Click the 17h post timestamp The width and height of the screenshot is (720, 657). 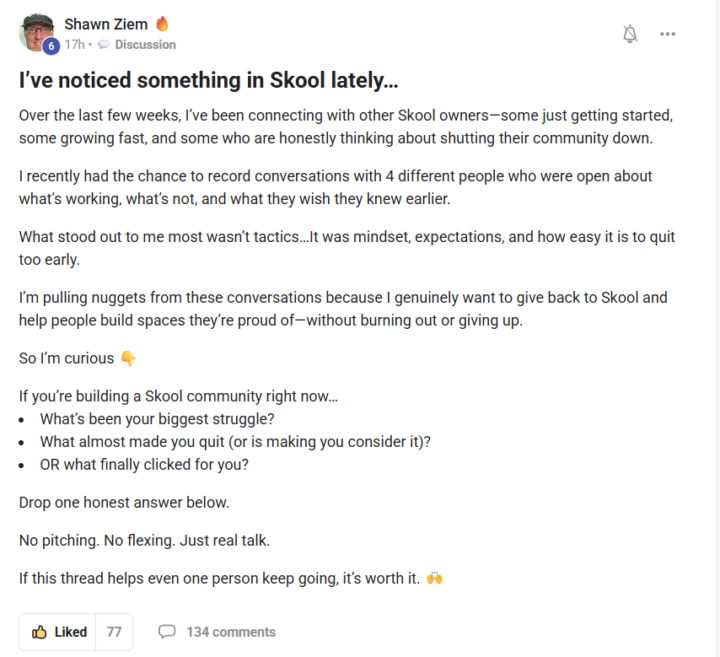point(73,45)
